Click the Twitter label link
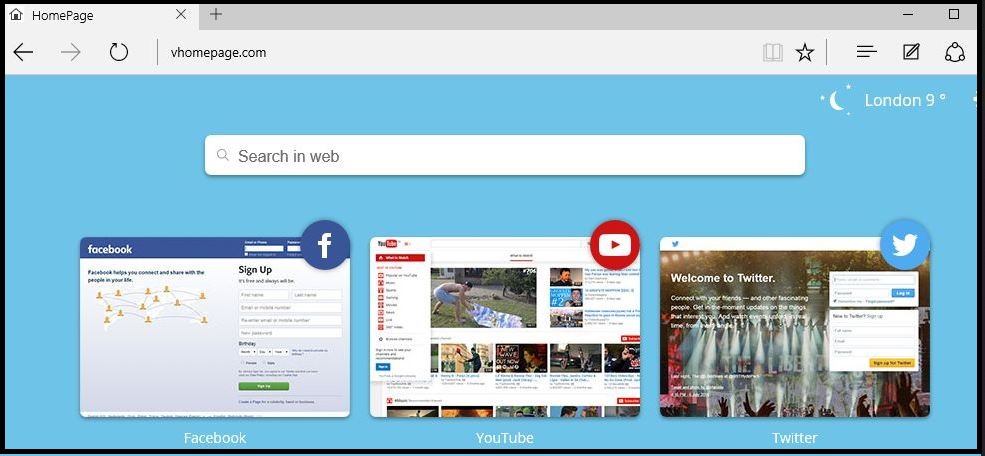985x456 pixels. (795, 438)
